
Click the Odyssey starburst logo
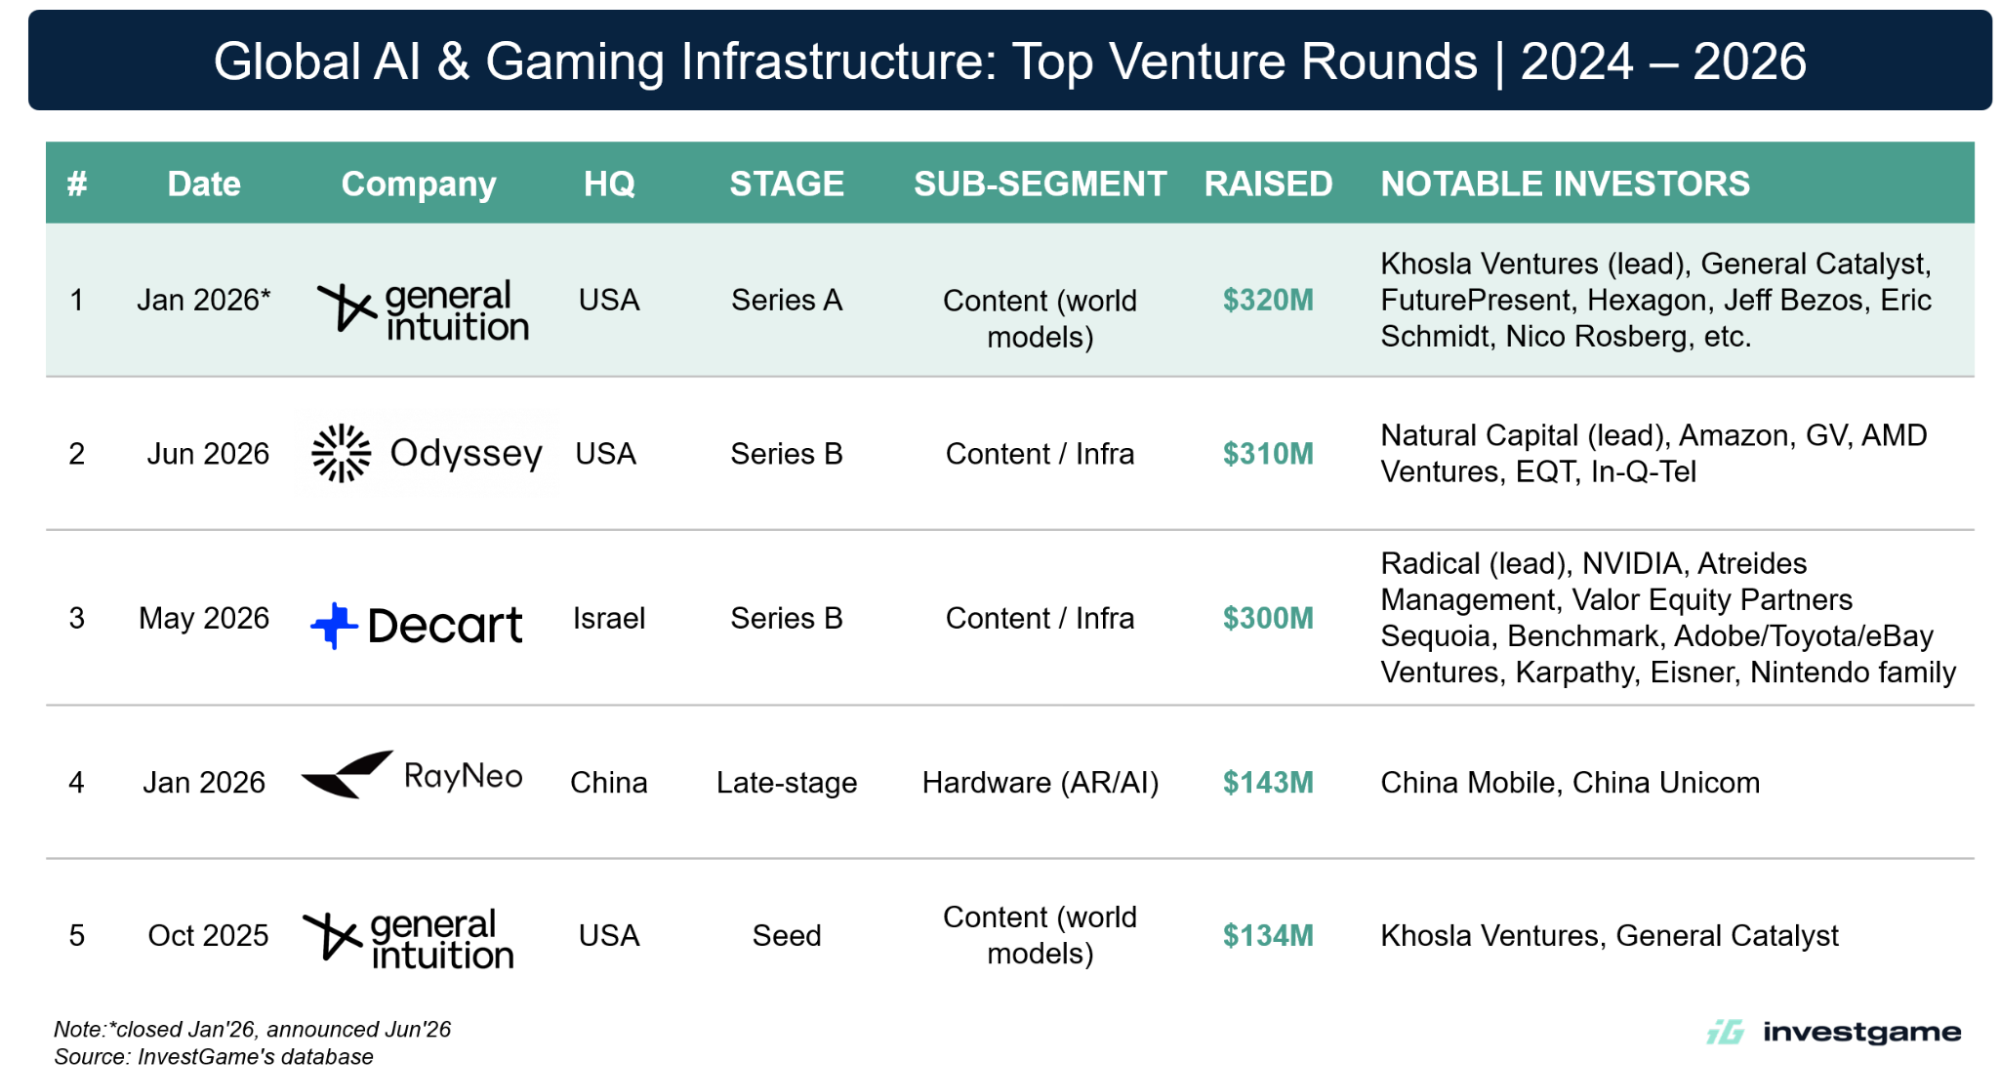[x=341, y=453]
